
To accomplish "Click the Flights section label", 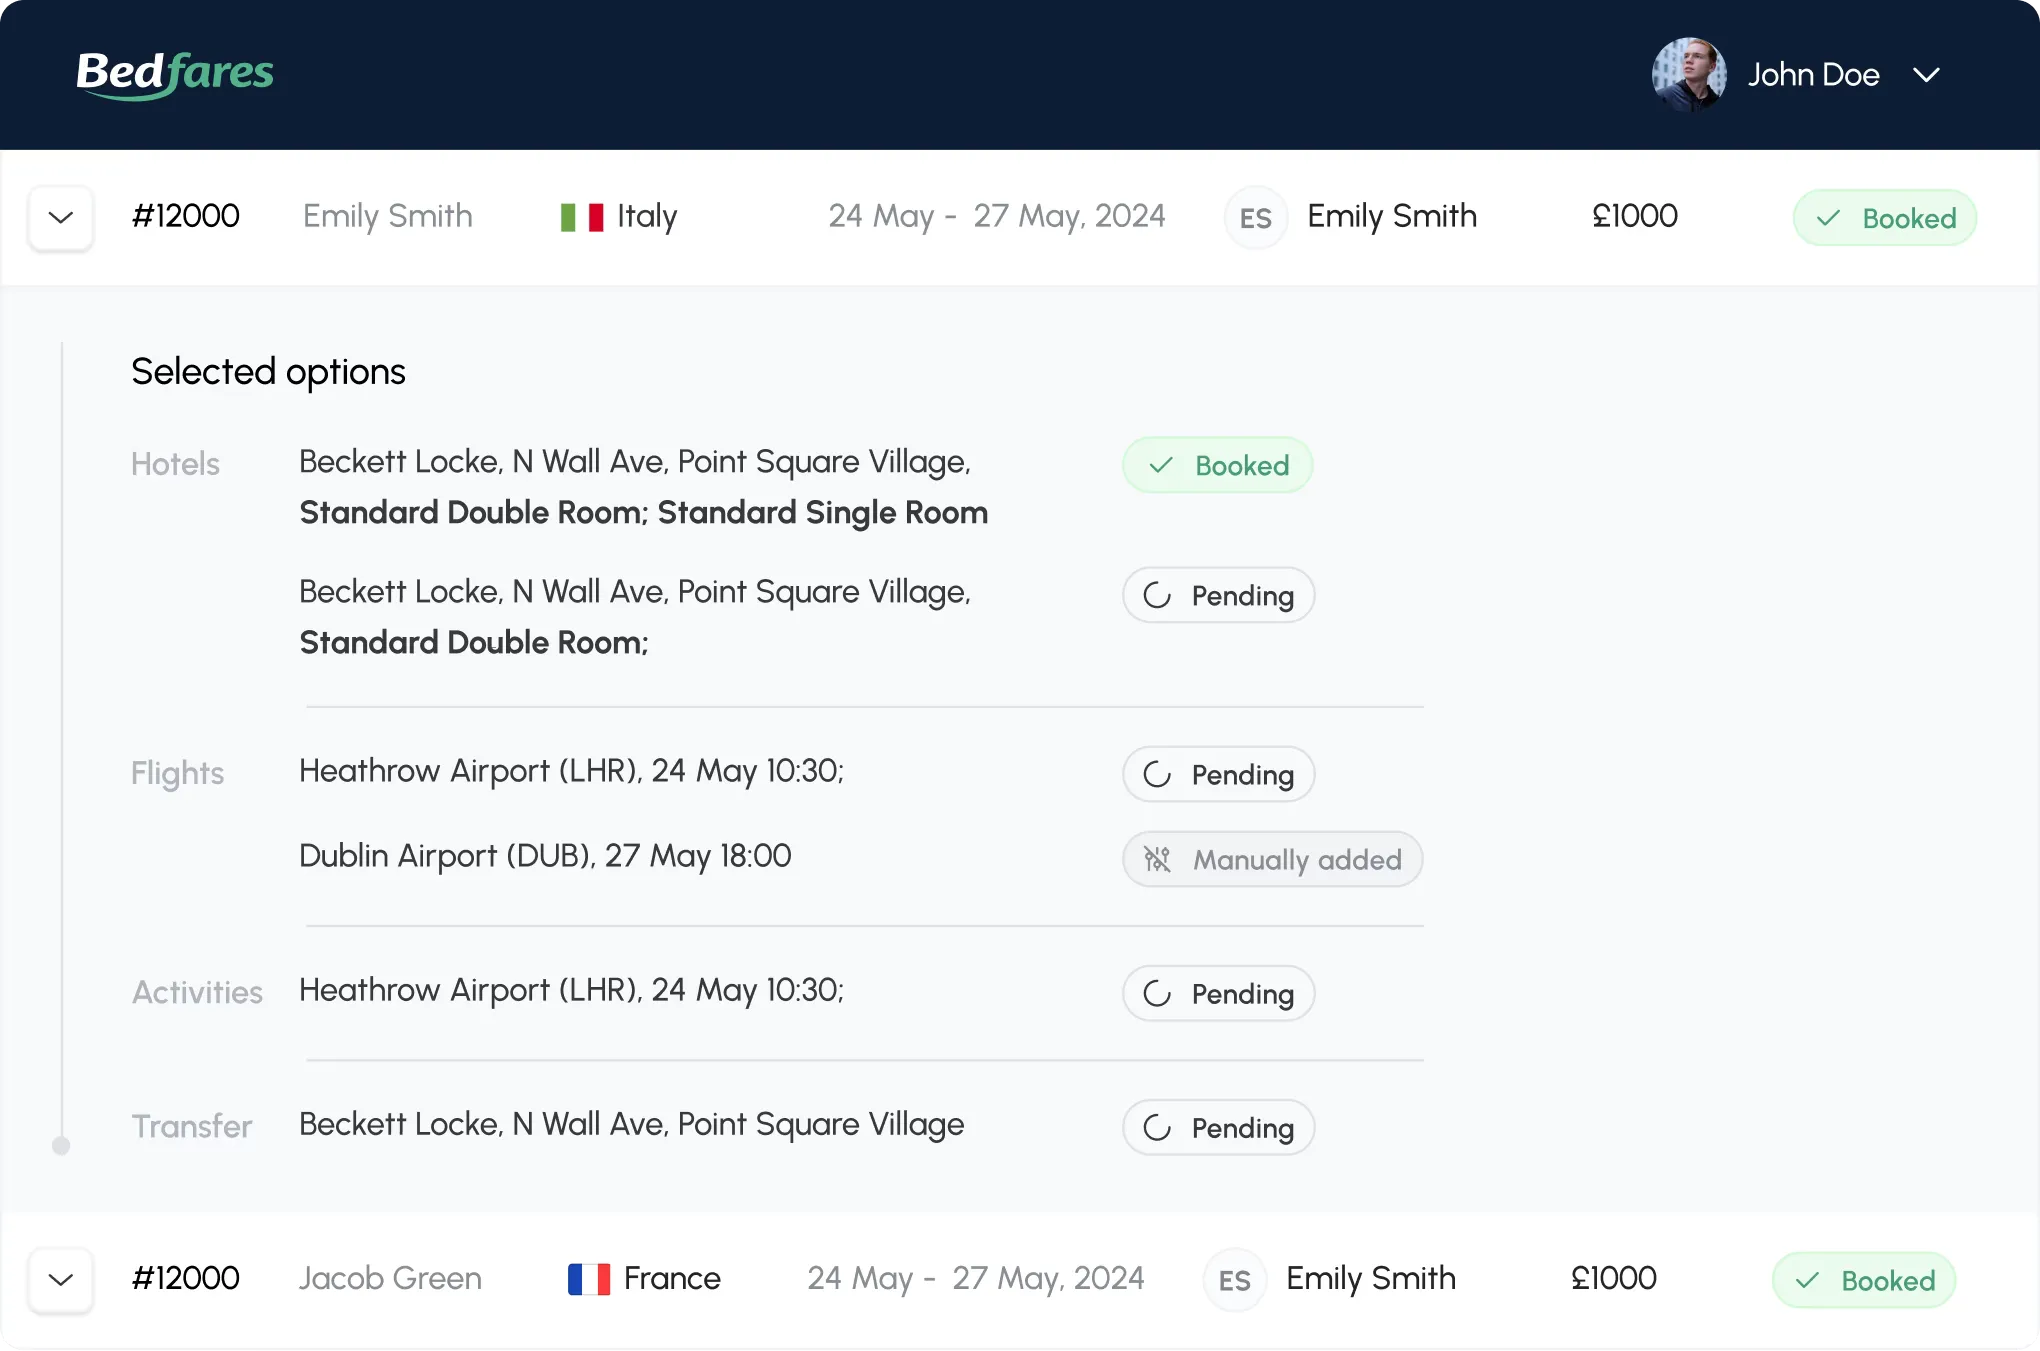I will (177, 773).
